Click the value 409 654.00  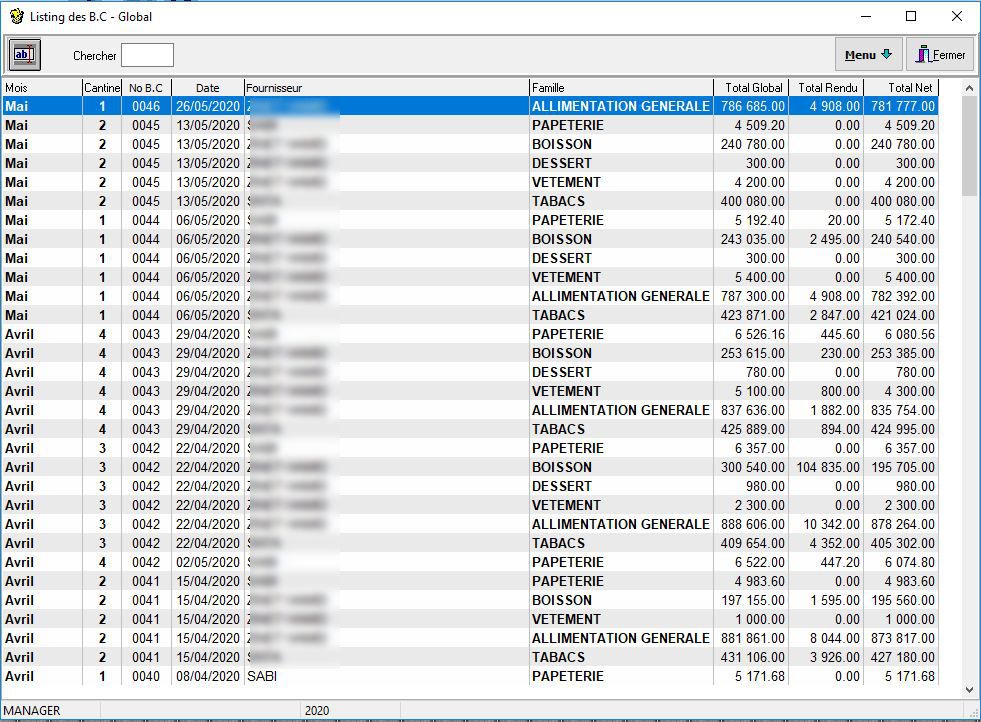[x=753, y=544]
